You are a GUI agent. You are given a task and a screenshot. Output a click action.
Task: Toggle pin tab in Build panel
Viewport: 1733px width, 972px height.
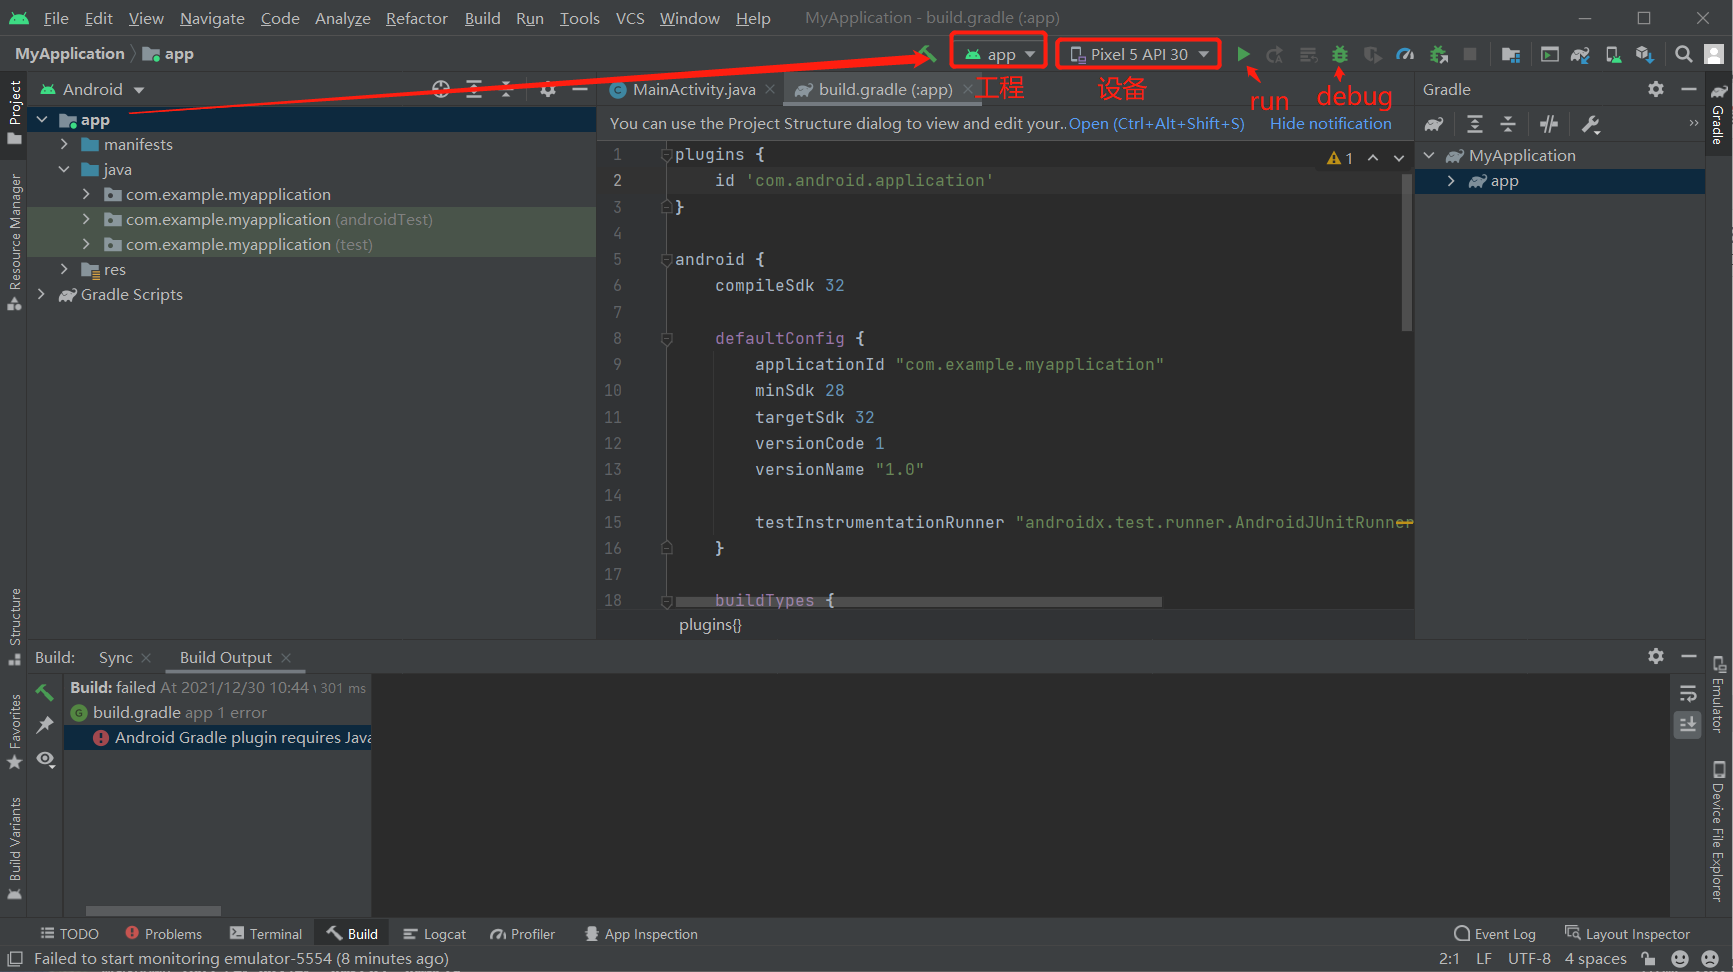coord(45,725)
